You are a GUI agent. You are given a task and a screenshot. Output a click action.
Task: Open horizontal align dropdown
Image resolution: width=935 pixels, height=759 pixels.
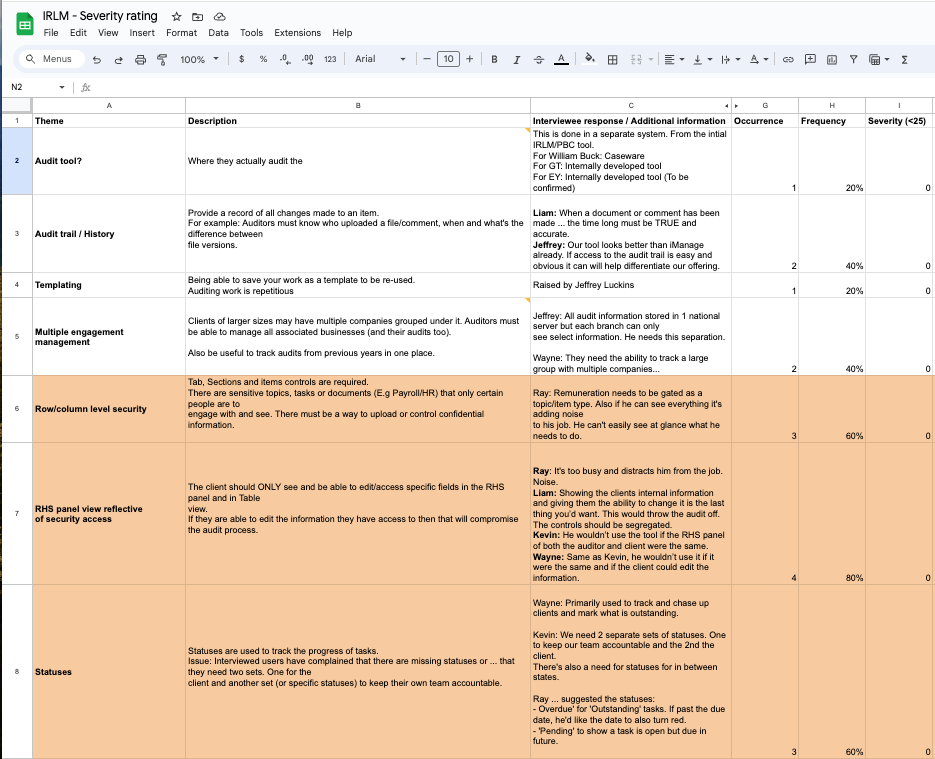[x=674, y=59]
